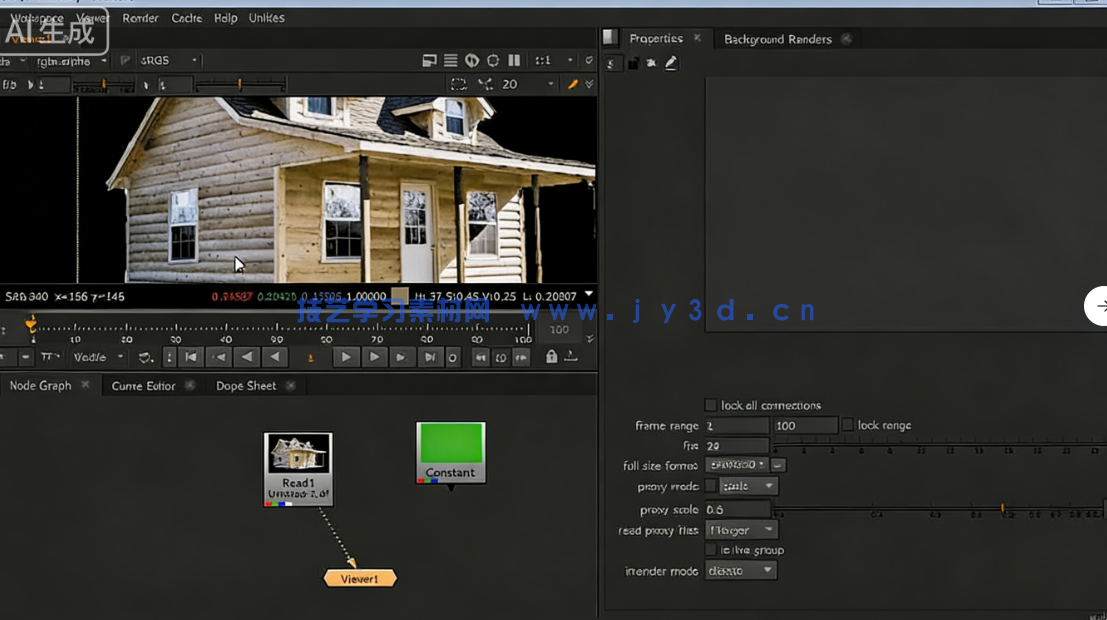This screenshot has height=620, width=1107.
Task: Enable the lock all connections checkbox
Action: 710,405
